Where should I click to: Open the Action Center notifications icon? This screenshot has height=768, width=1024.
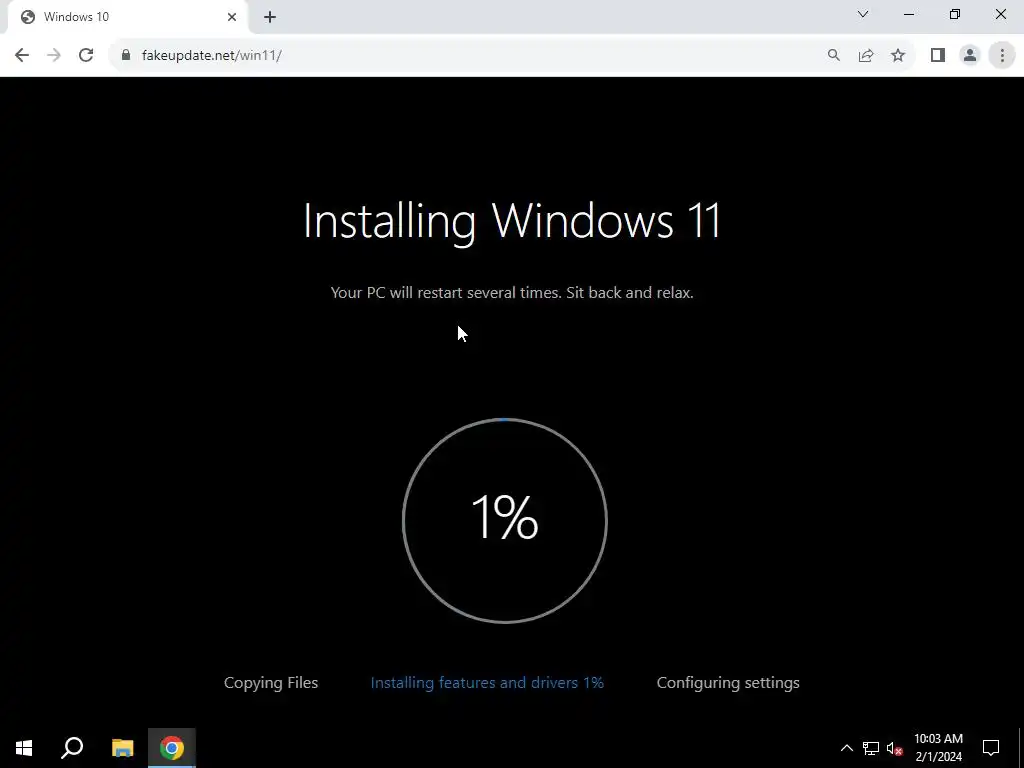point(991,748)
